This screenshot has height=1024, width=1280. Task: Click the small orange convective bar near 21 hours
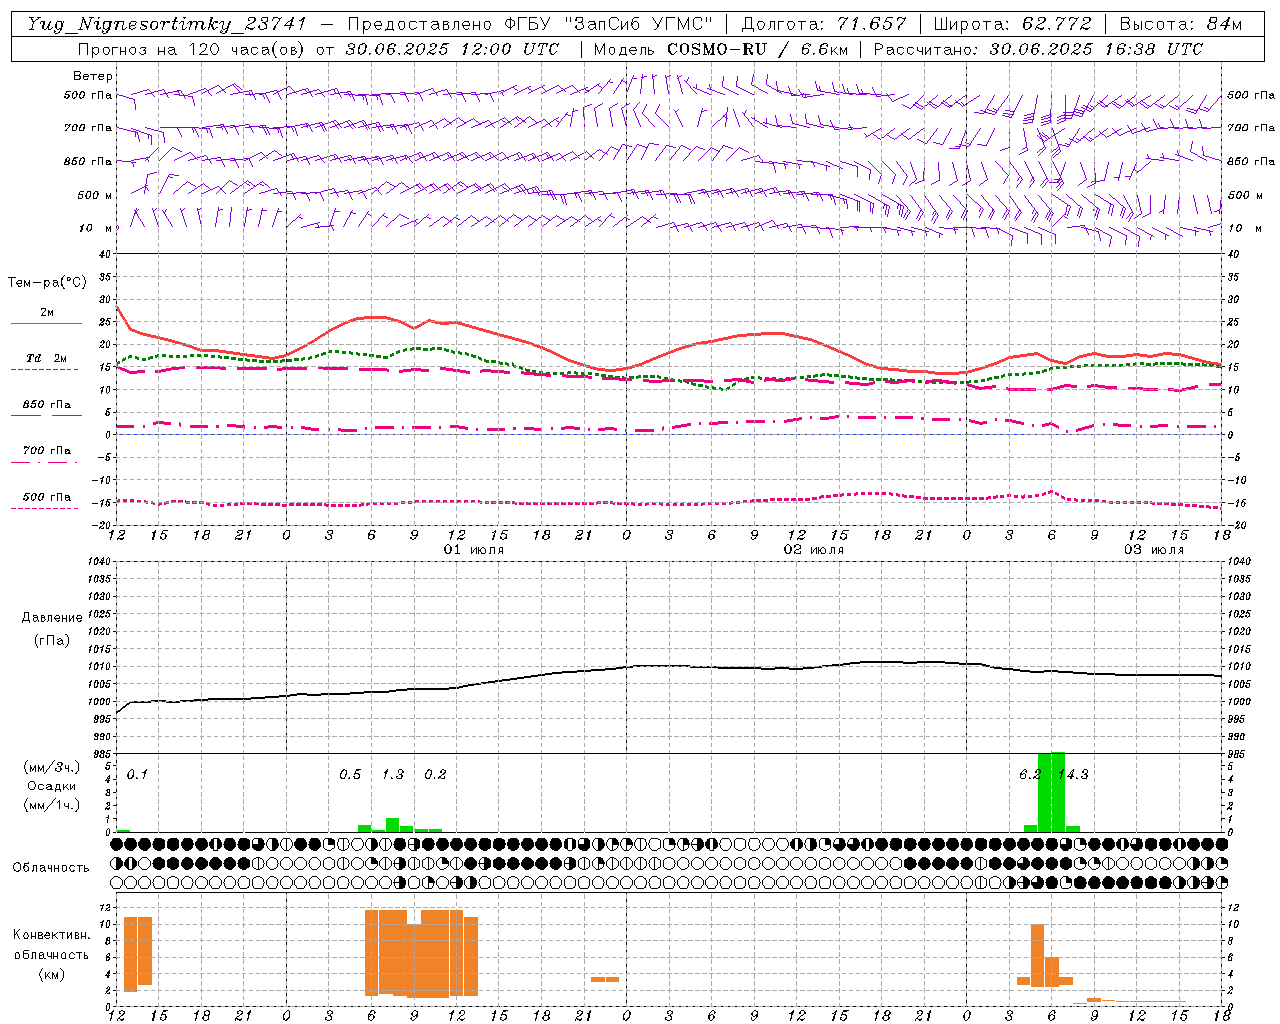[605, 979]
